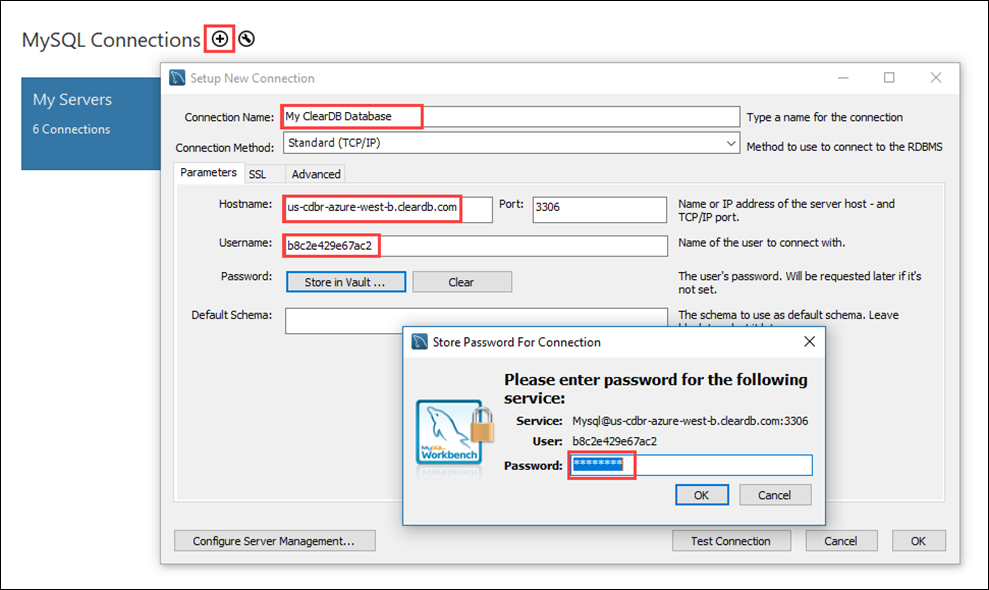Open manage connections wrench icon
989x590 pixels.
pyautogui.click(x=247, y=39)
